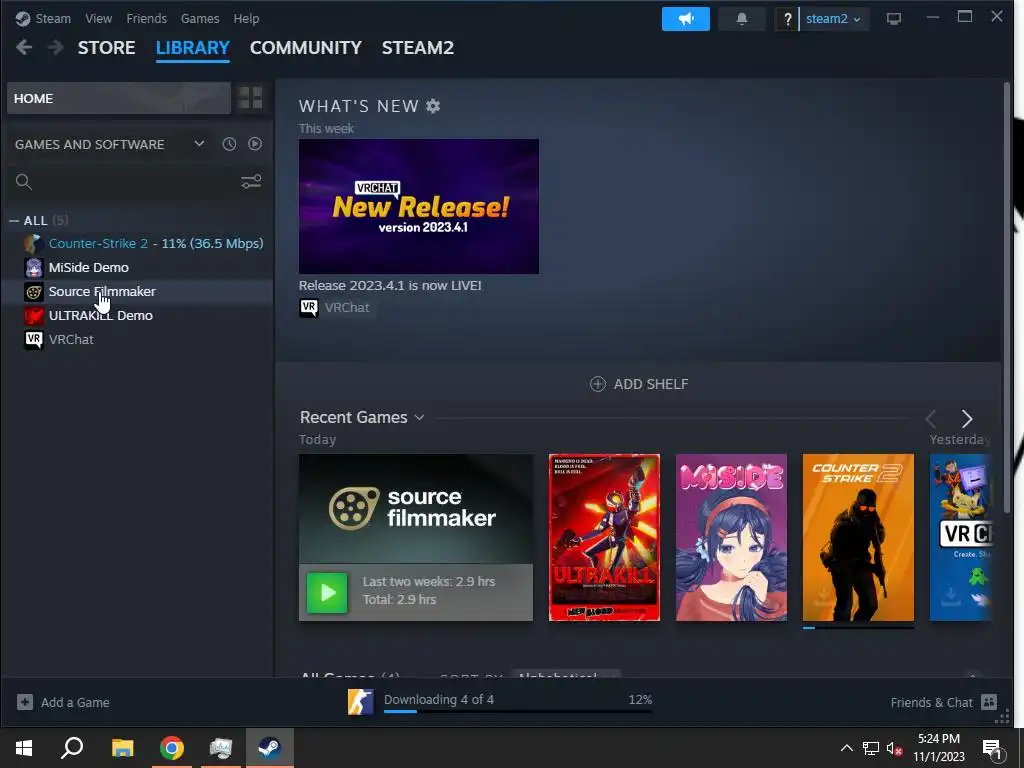Click Friends & Chat label

[x=932, y=702]
